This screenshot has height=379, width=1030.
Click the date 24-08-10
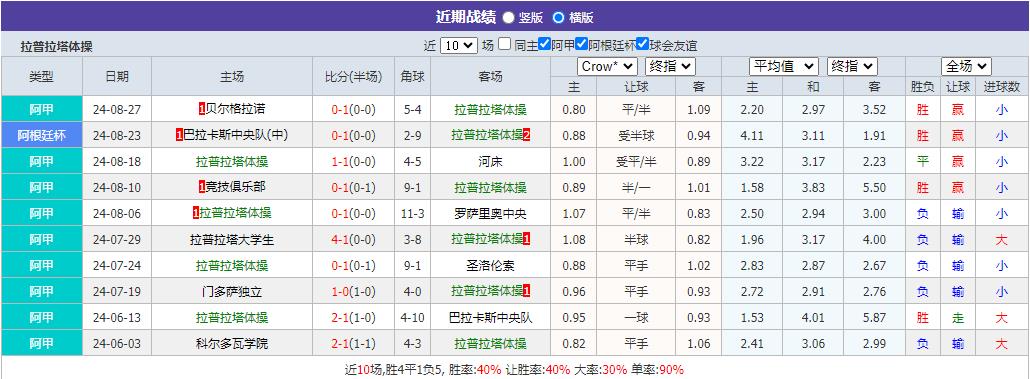(117, 187)
